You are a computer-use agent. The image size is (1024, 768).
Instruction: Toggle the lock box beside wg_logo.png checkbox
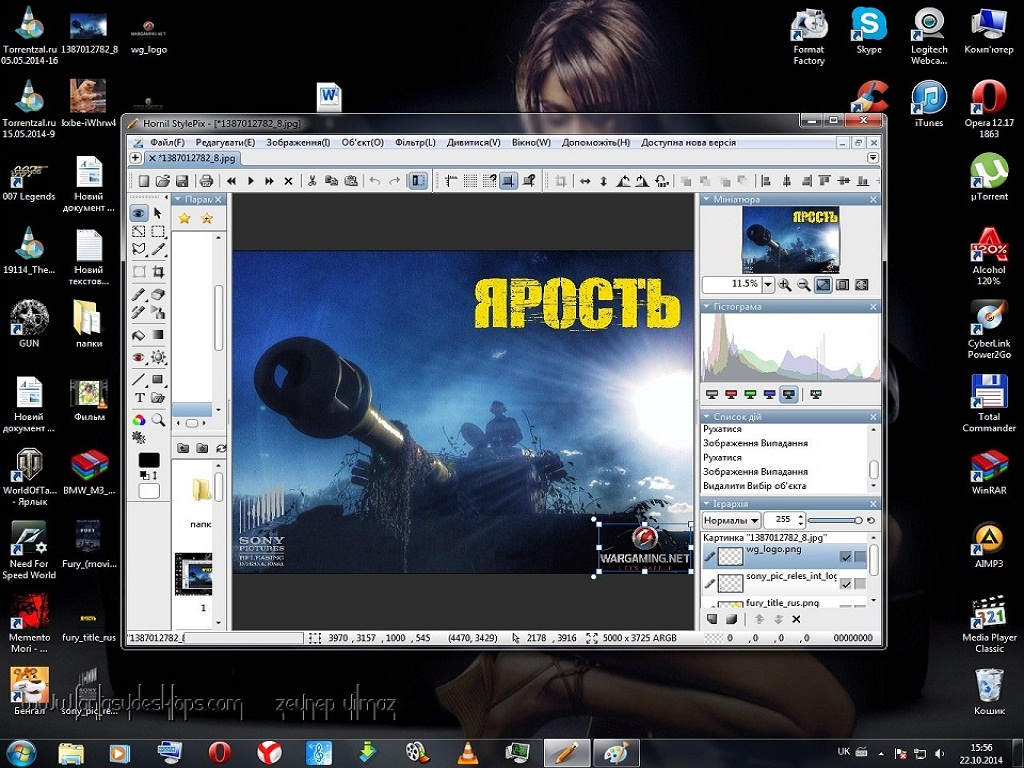point(860,557)
